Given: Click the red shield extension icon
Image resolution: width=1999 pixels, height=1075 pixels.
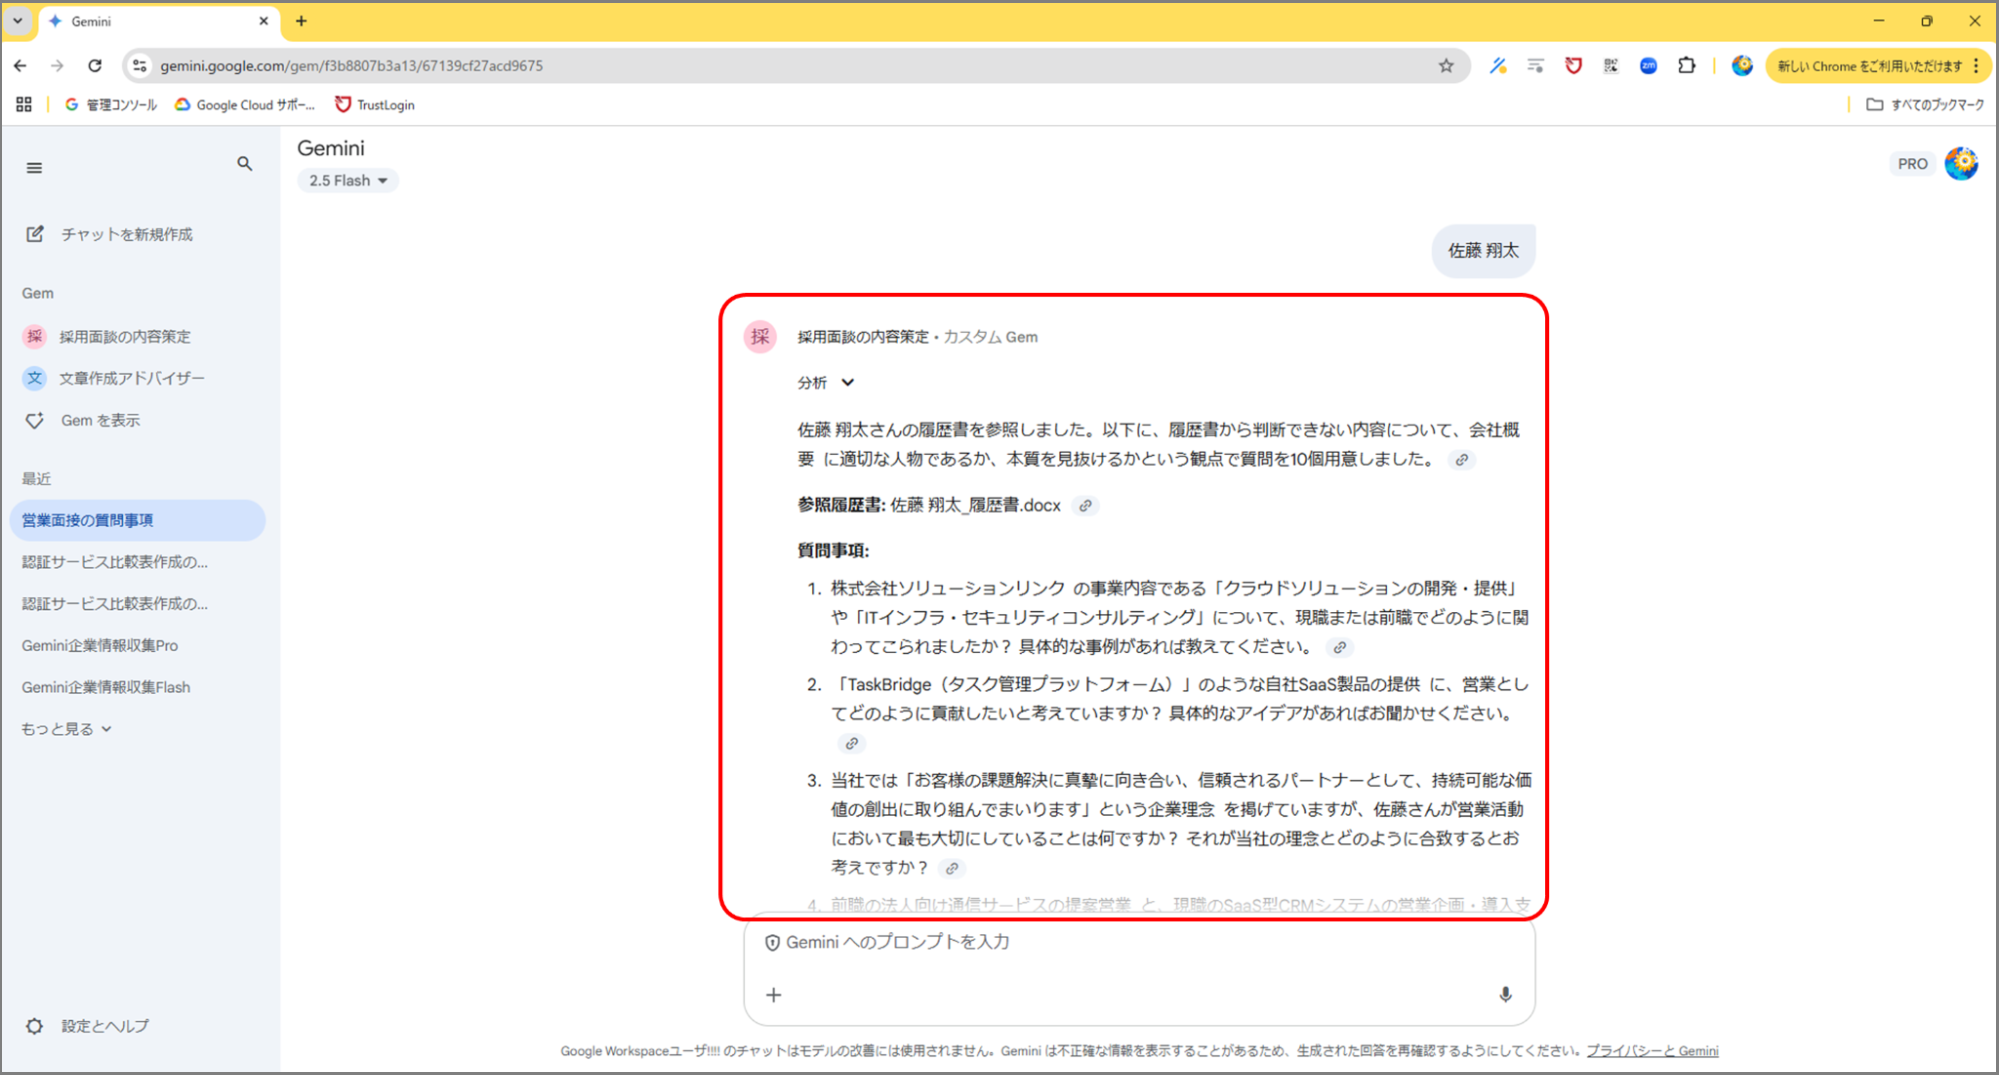Looking at the screenshot, I should [x=1573, y=66].
